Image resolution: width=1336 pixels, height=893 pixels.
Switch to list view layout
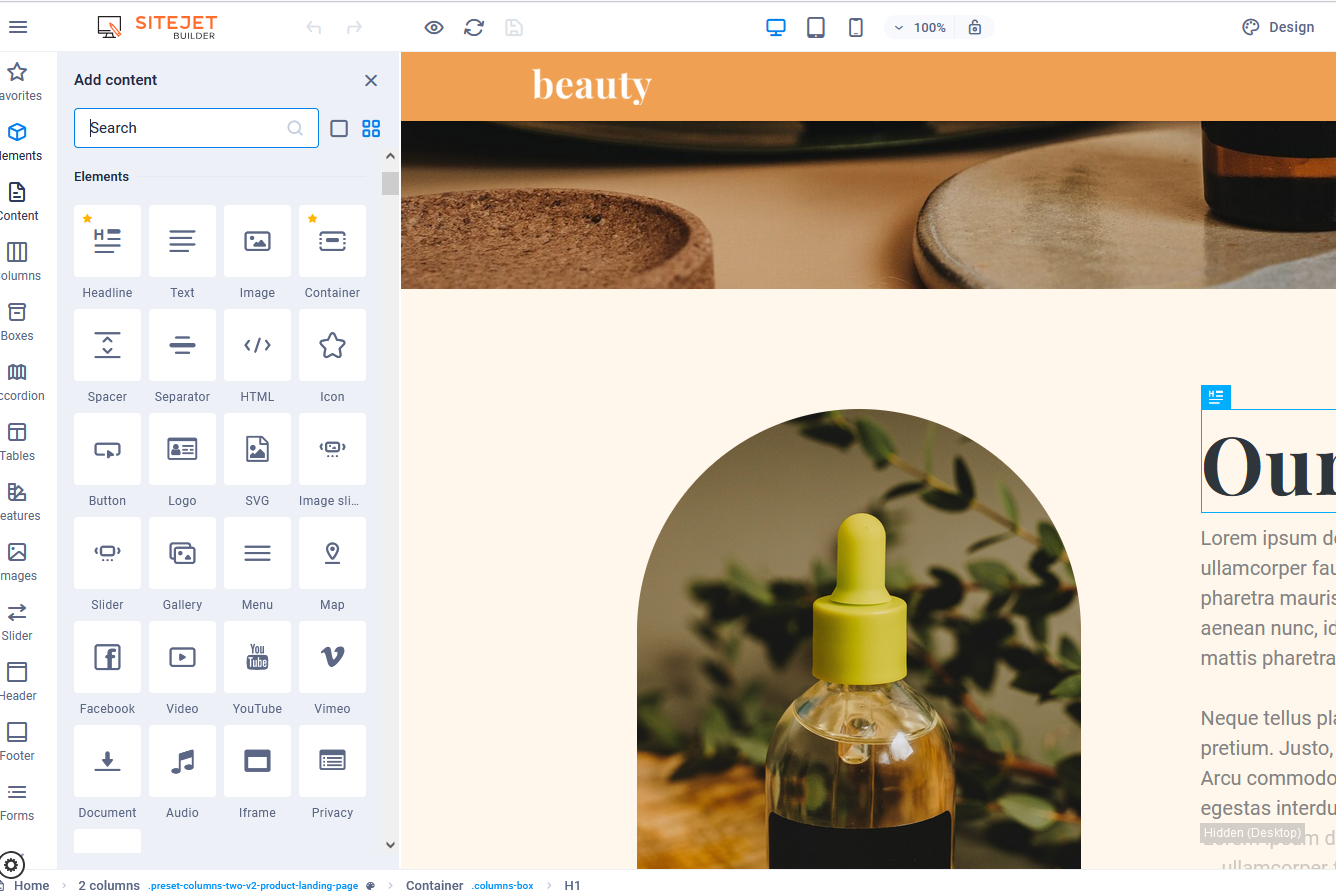[339, 128]
